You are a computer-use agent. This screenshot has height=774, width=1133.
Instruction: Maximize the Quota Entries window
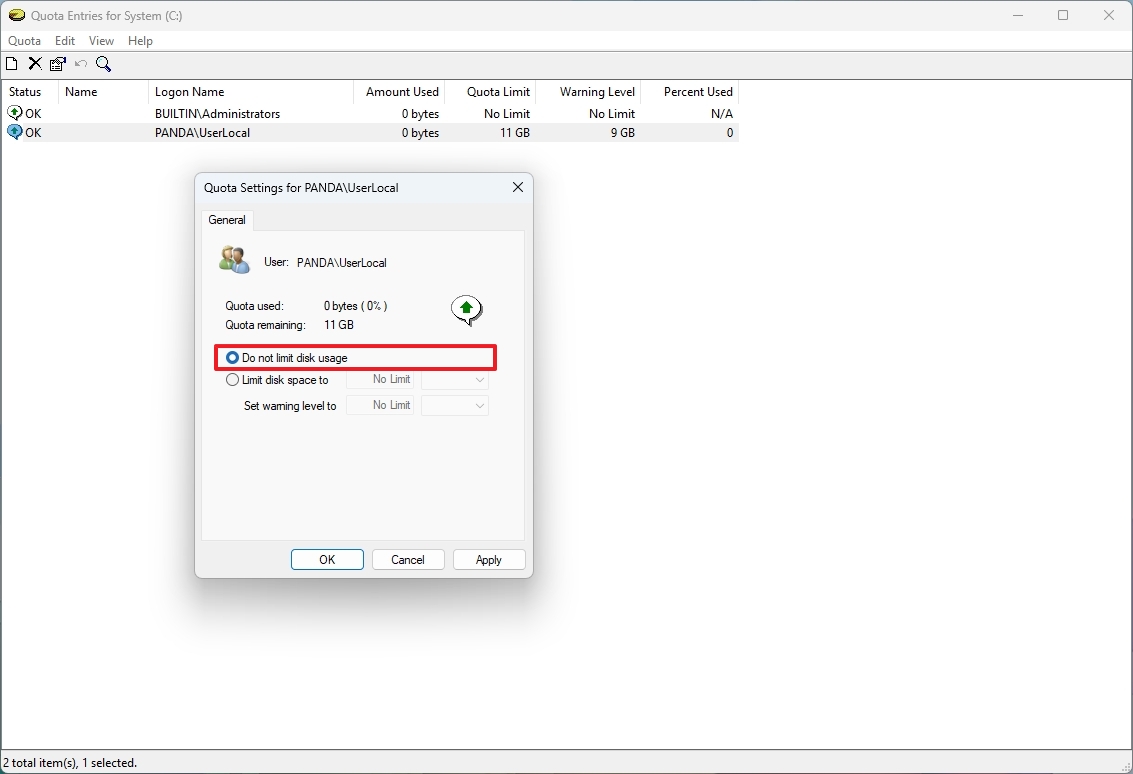point(1063,15)
